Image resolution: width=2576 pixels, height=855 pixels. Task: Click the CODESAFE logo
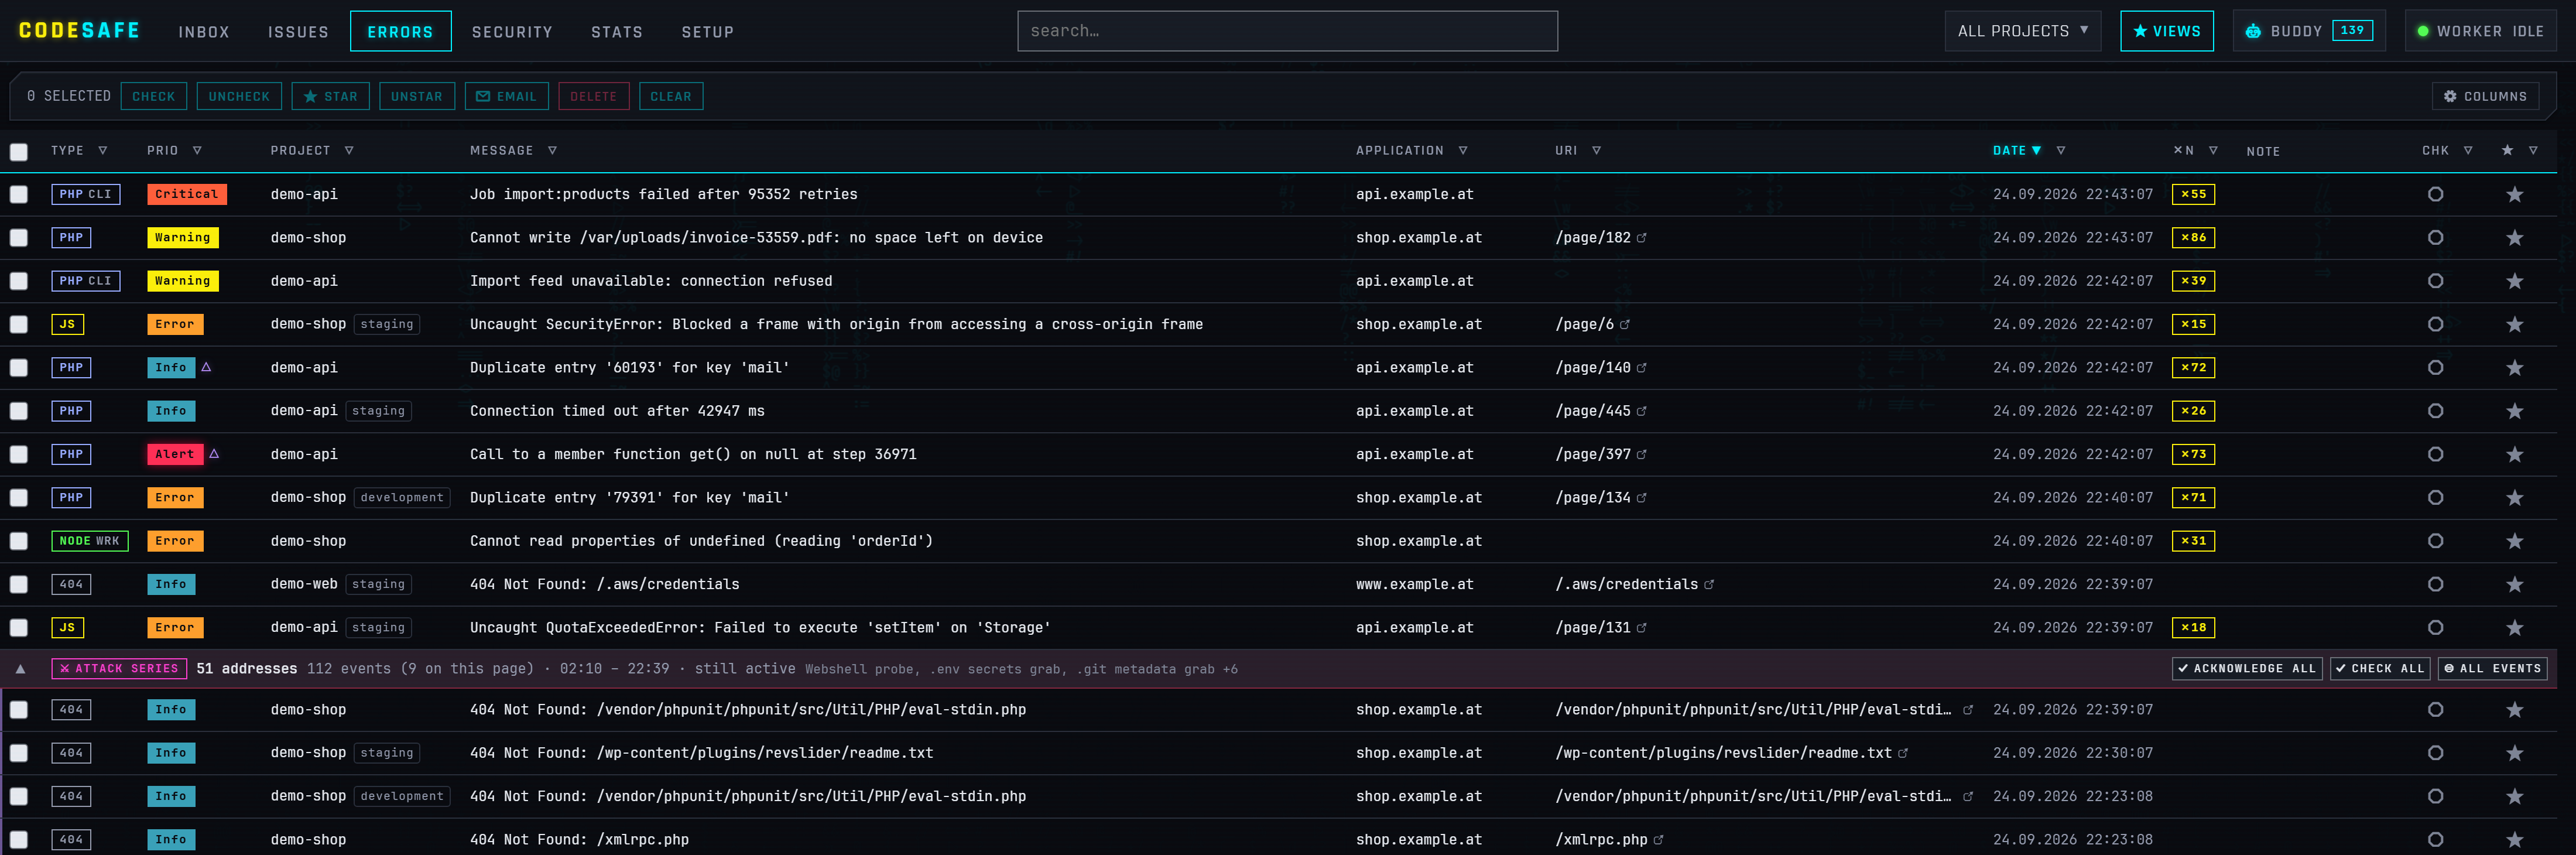[x=79, y=30]
